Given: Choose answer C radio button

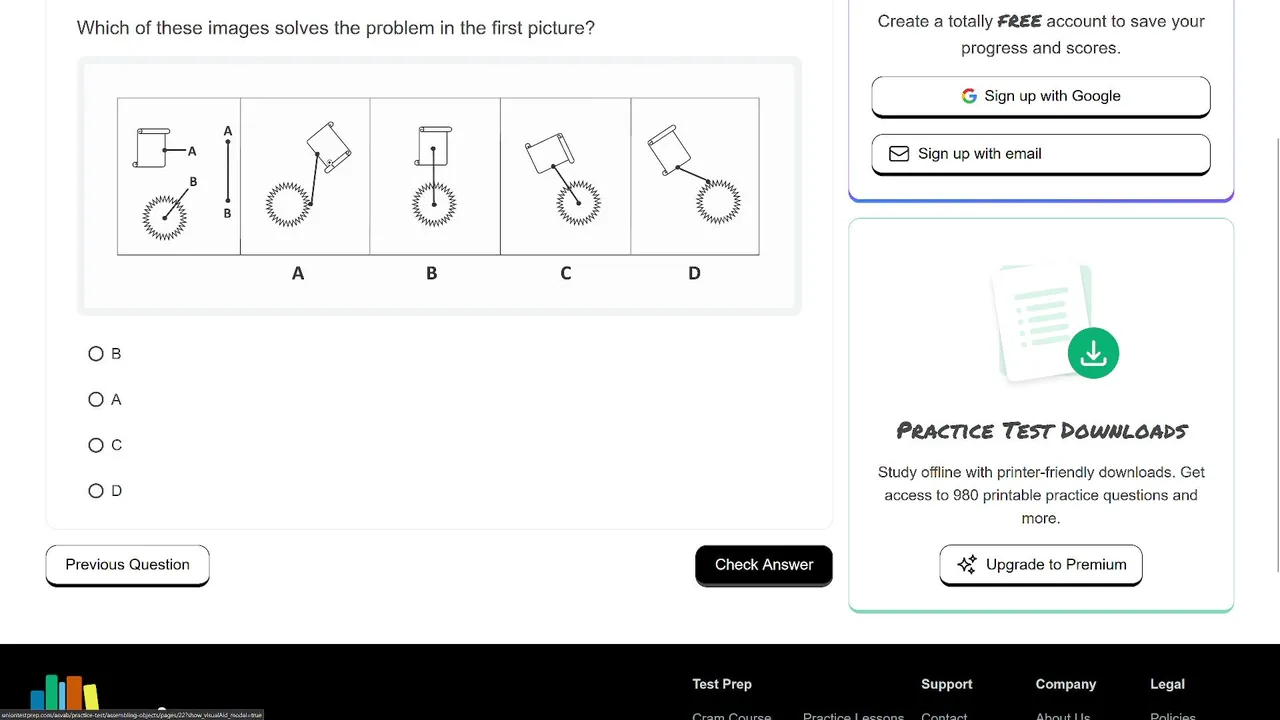Looking at the screenshot, I should pos(96,445).
